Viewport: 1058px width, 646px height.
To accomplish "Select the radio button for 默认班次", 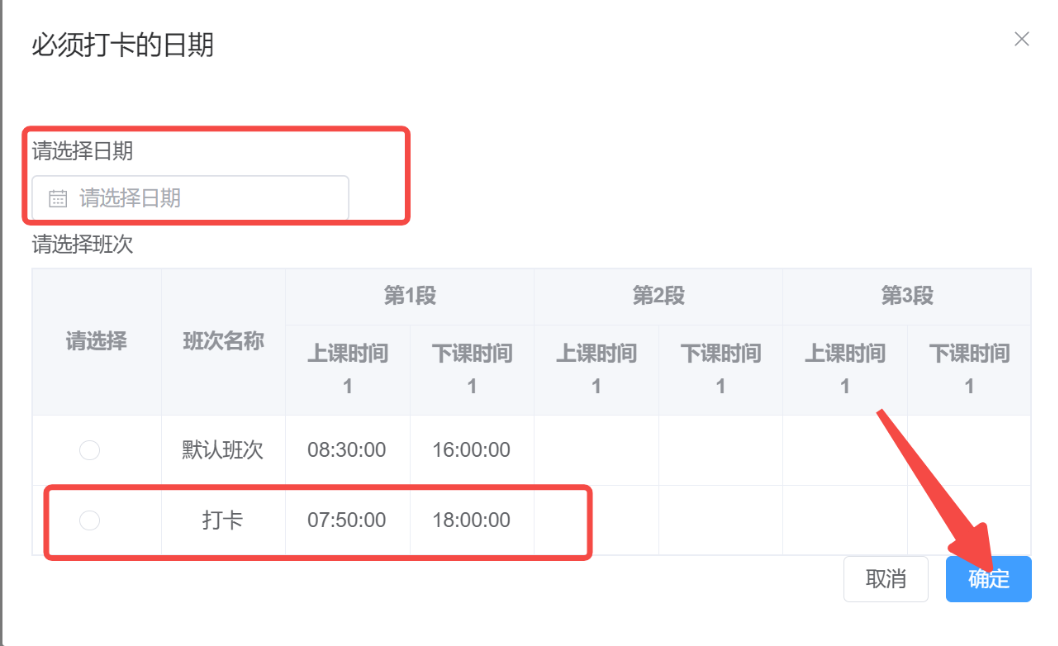I will 89,450.
